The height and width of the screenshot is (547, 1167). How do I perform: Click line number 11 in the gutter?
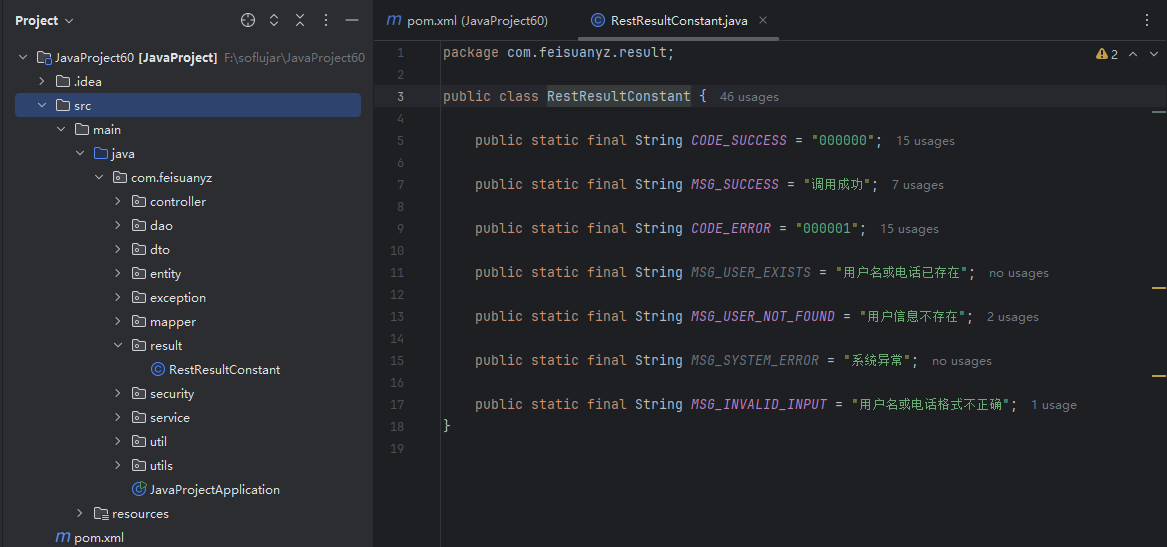tap(396, 272)
